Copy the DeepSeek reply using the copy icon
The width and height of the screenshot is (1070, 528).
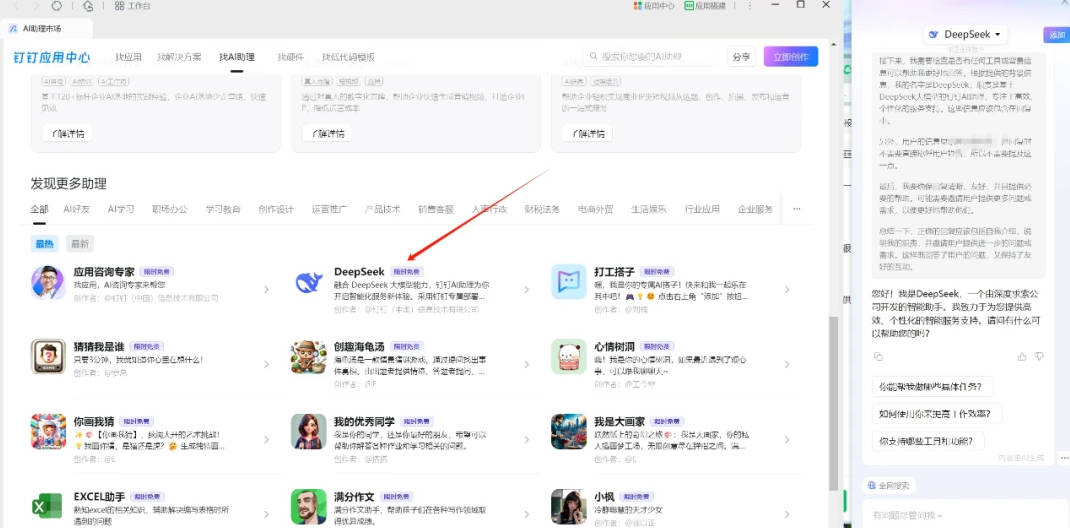tap(878, 357)
